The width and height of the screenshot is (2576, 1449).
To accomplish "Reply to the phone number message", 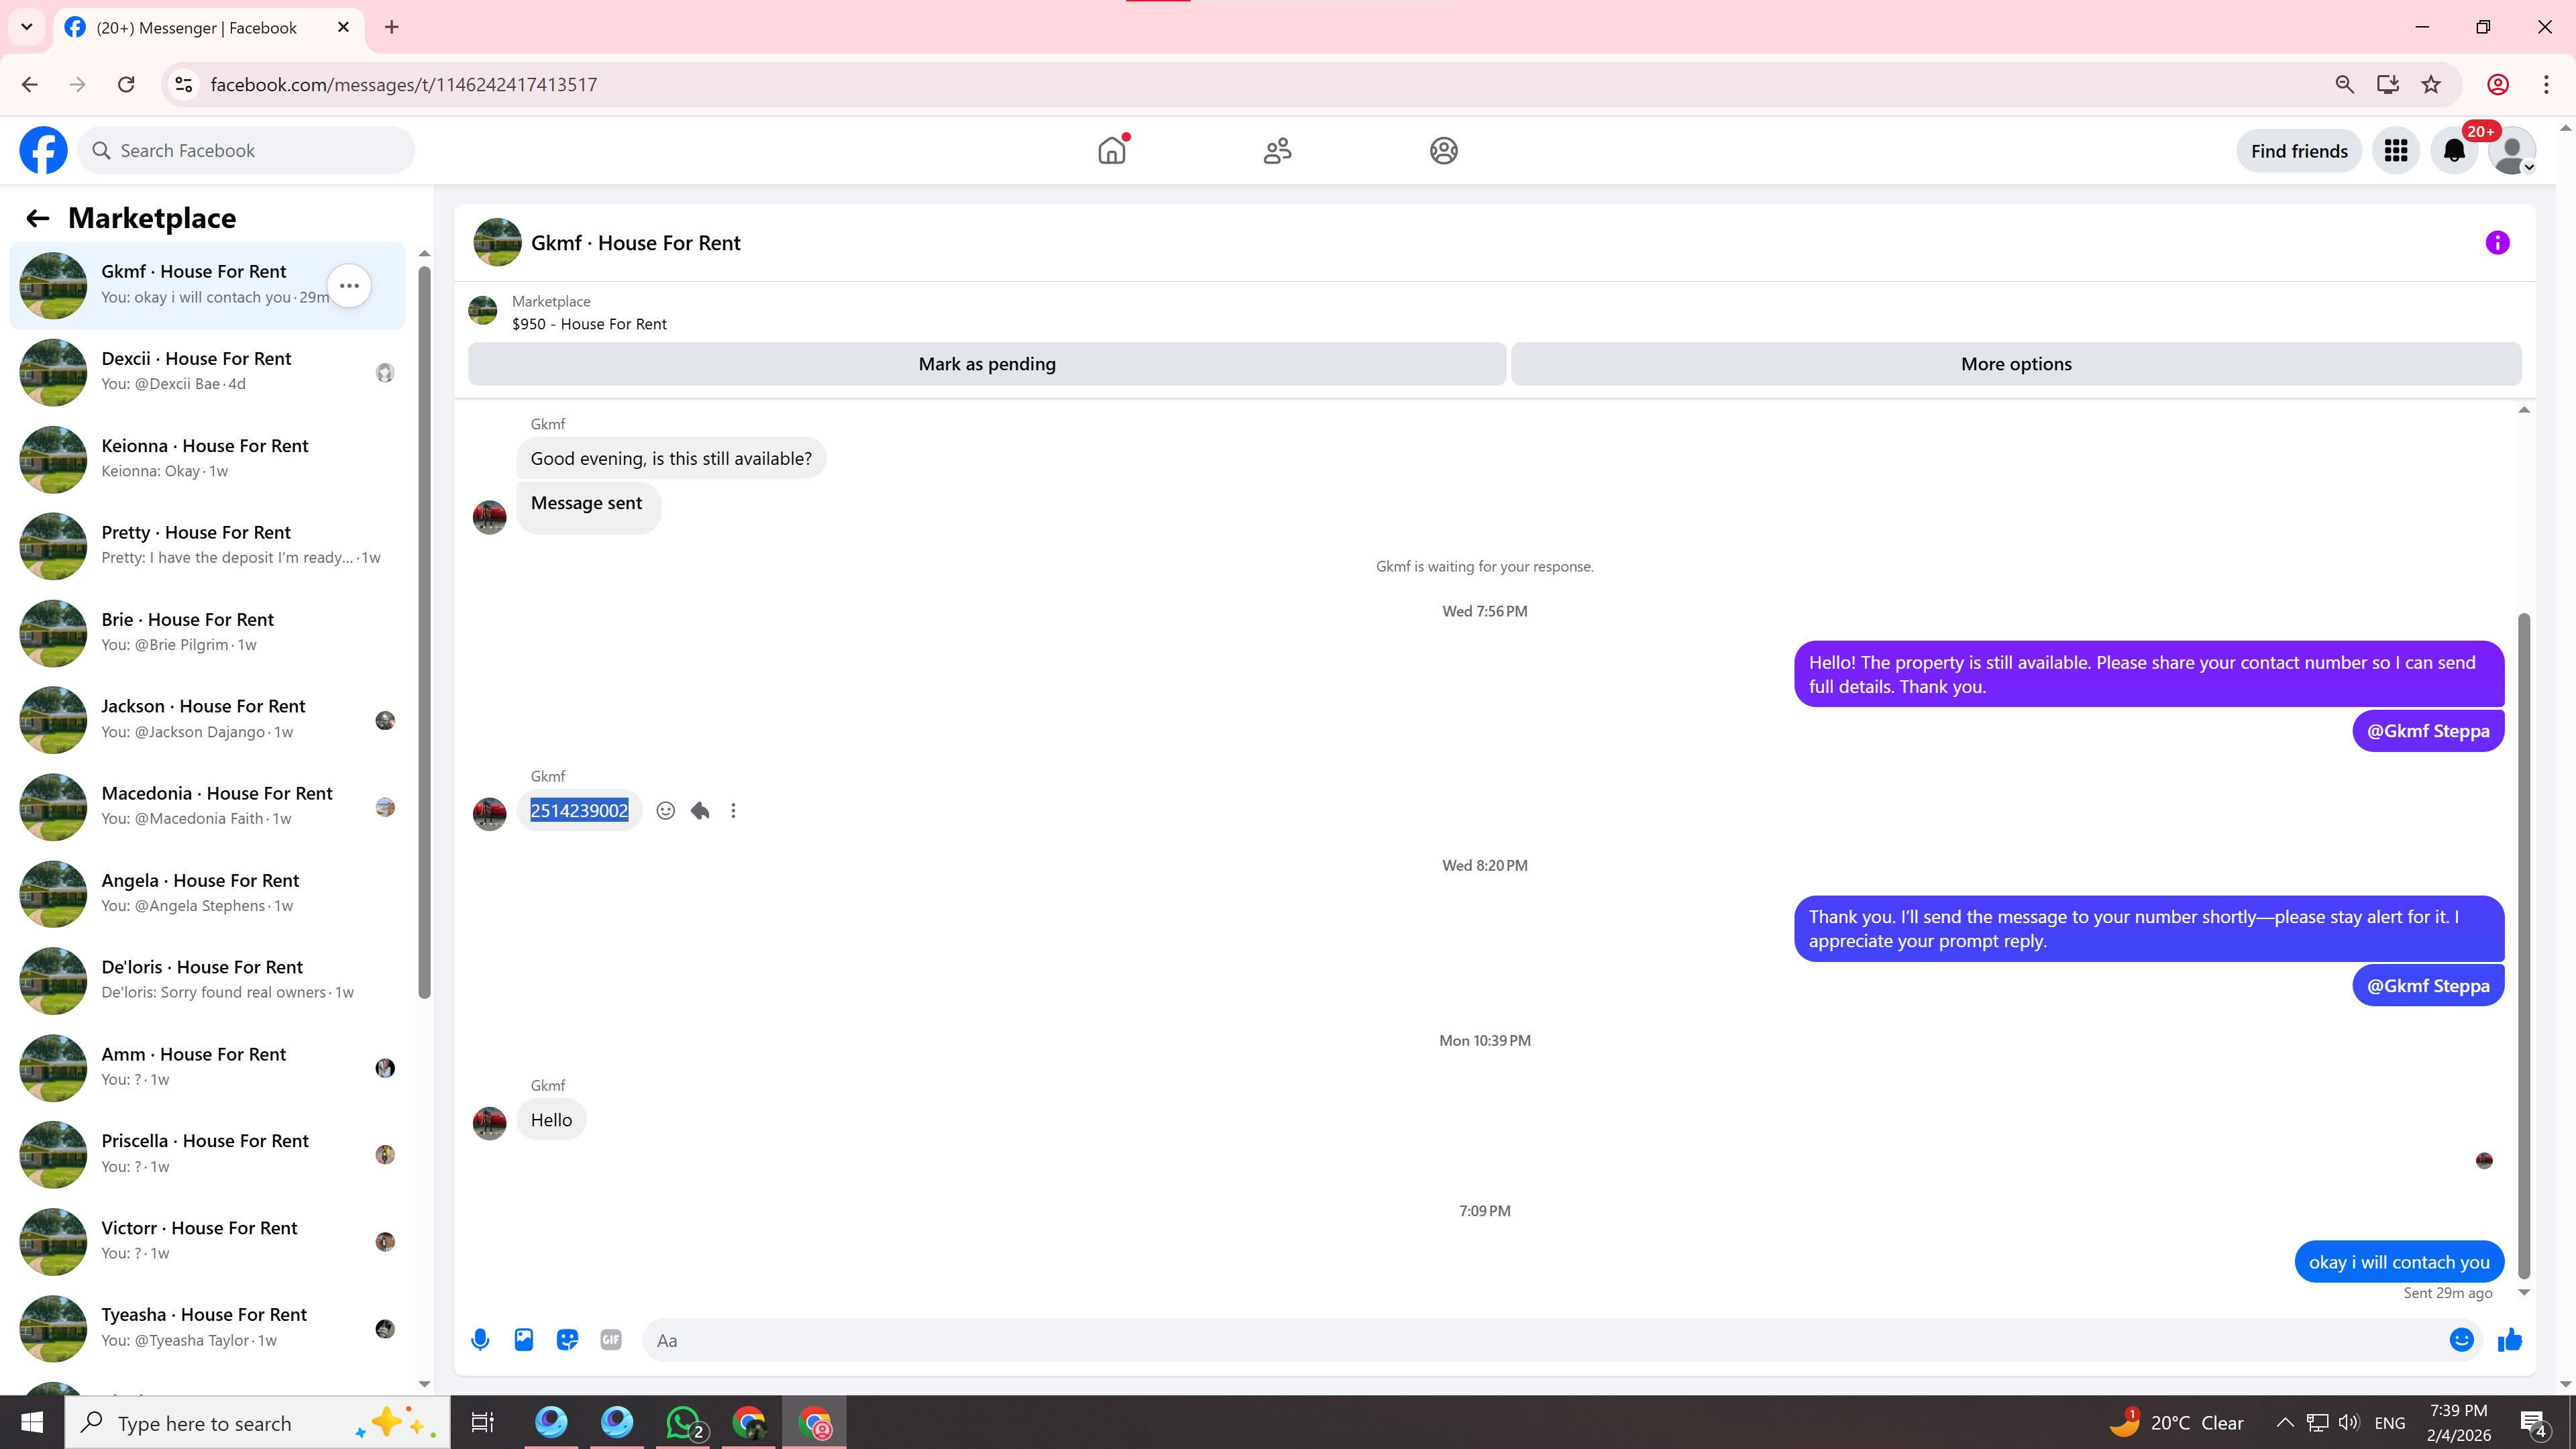I will click(x=700, y=811).
